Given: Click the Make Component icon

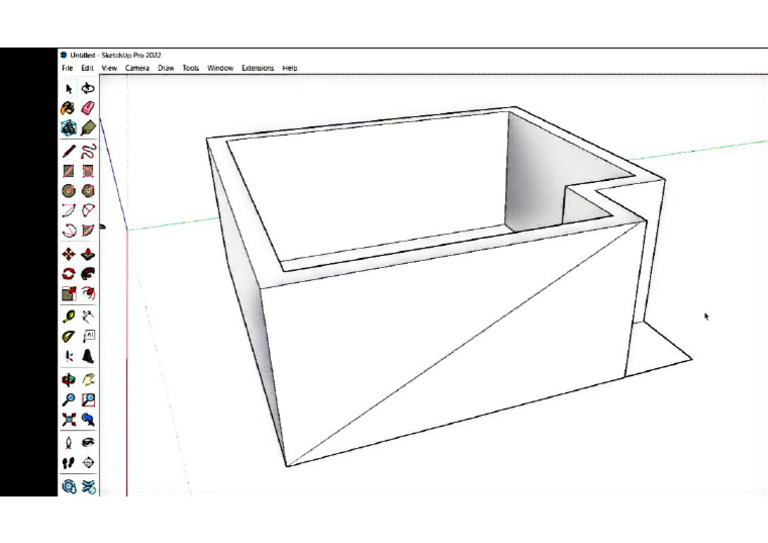Looking at the screenshot, I should coord(69,128).
